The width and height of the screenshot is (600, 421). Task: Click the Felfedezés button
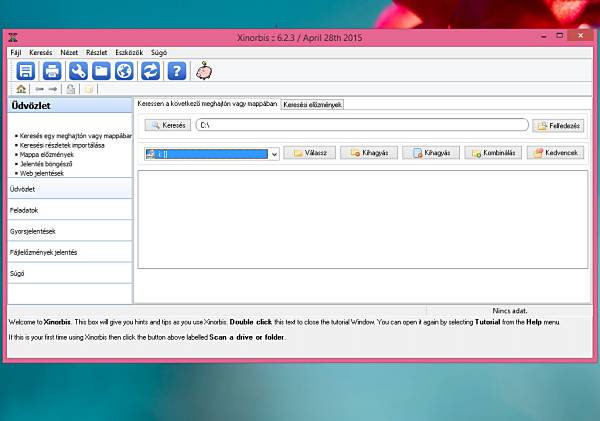tap(558, 126)
